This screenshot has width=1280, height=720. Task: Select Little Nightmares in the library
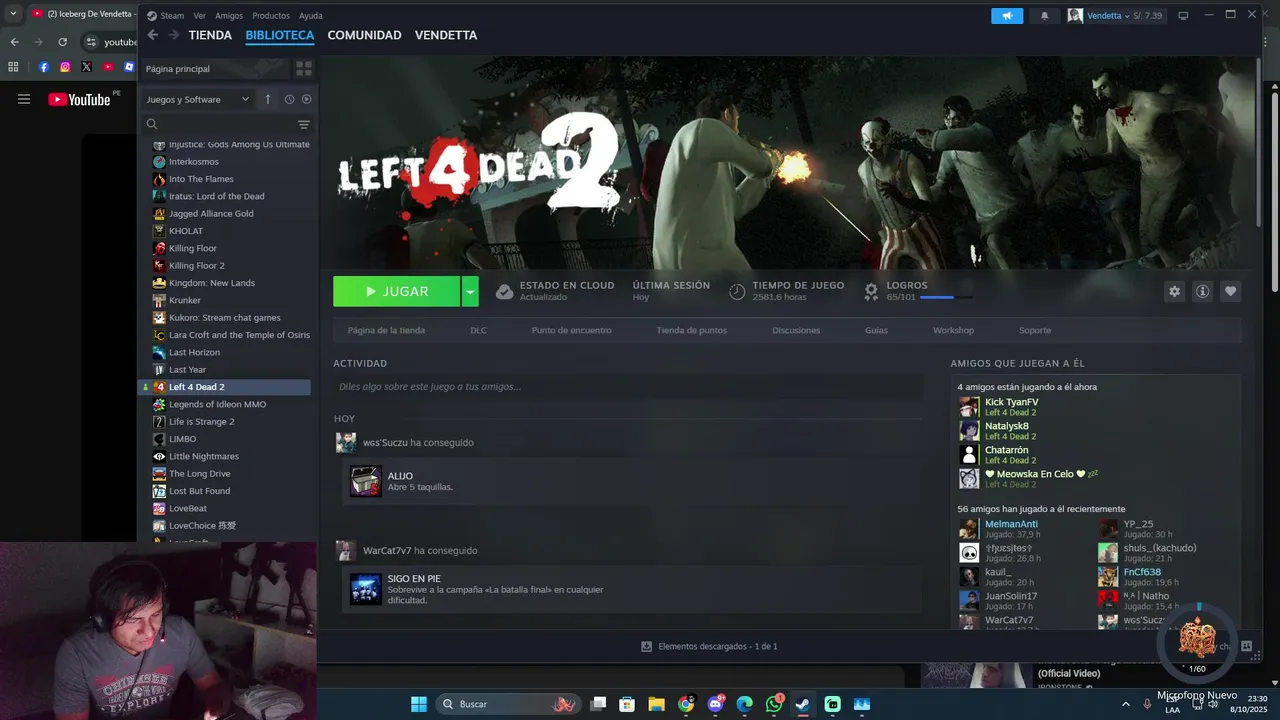tap(204, 456)
